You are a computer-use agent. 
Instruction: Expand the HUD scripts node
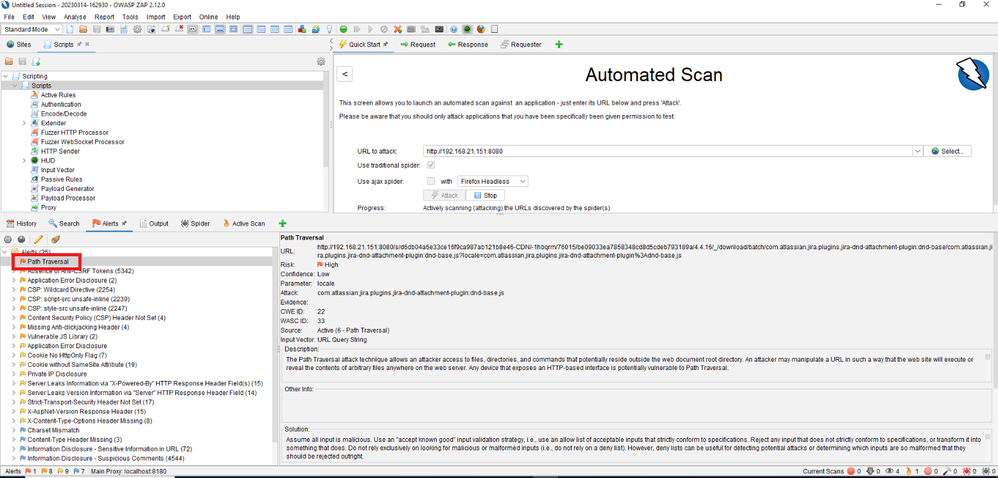click(x=24, y=160)
